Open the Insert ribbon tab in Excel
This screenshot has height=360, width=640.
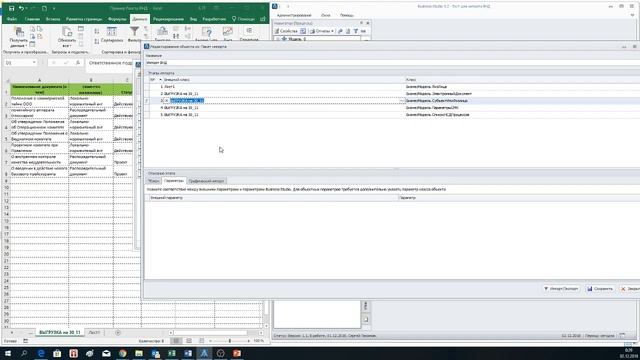(53, 19)
